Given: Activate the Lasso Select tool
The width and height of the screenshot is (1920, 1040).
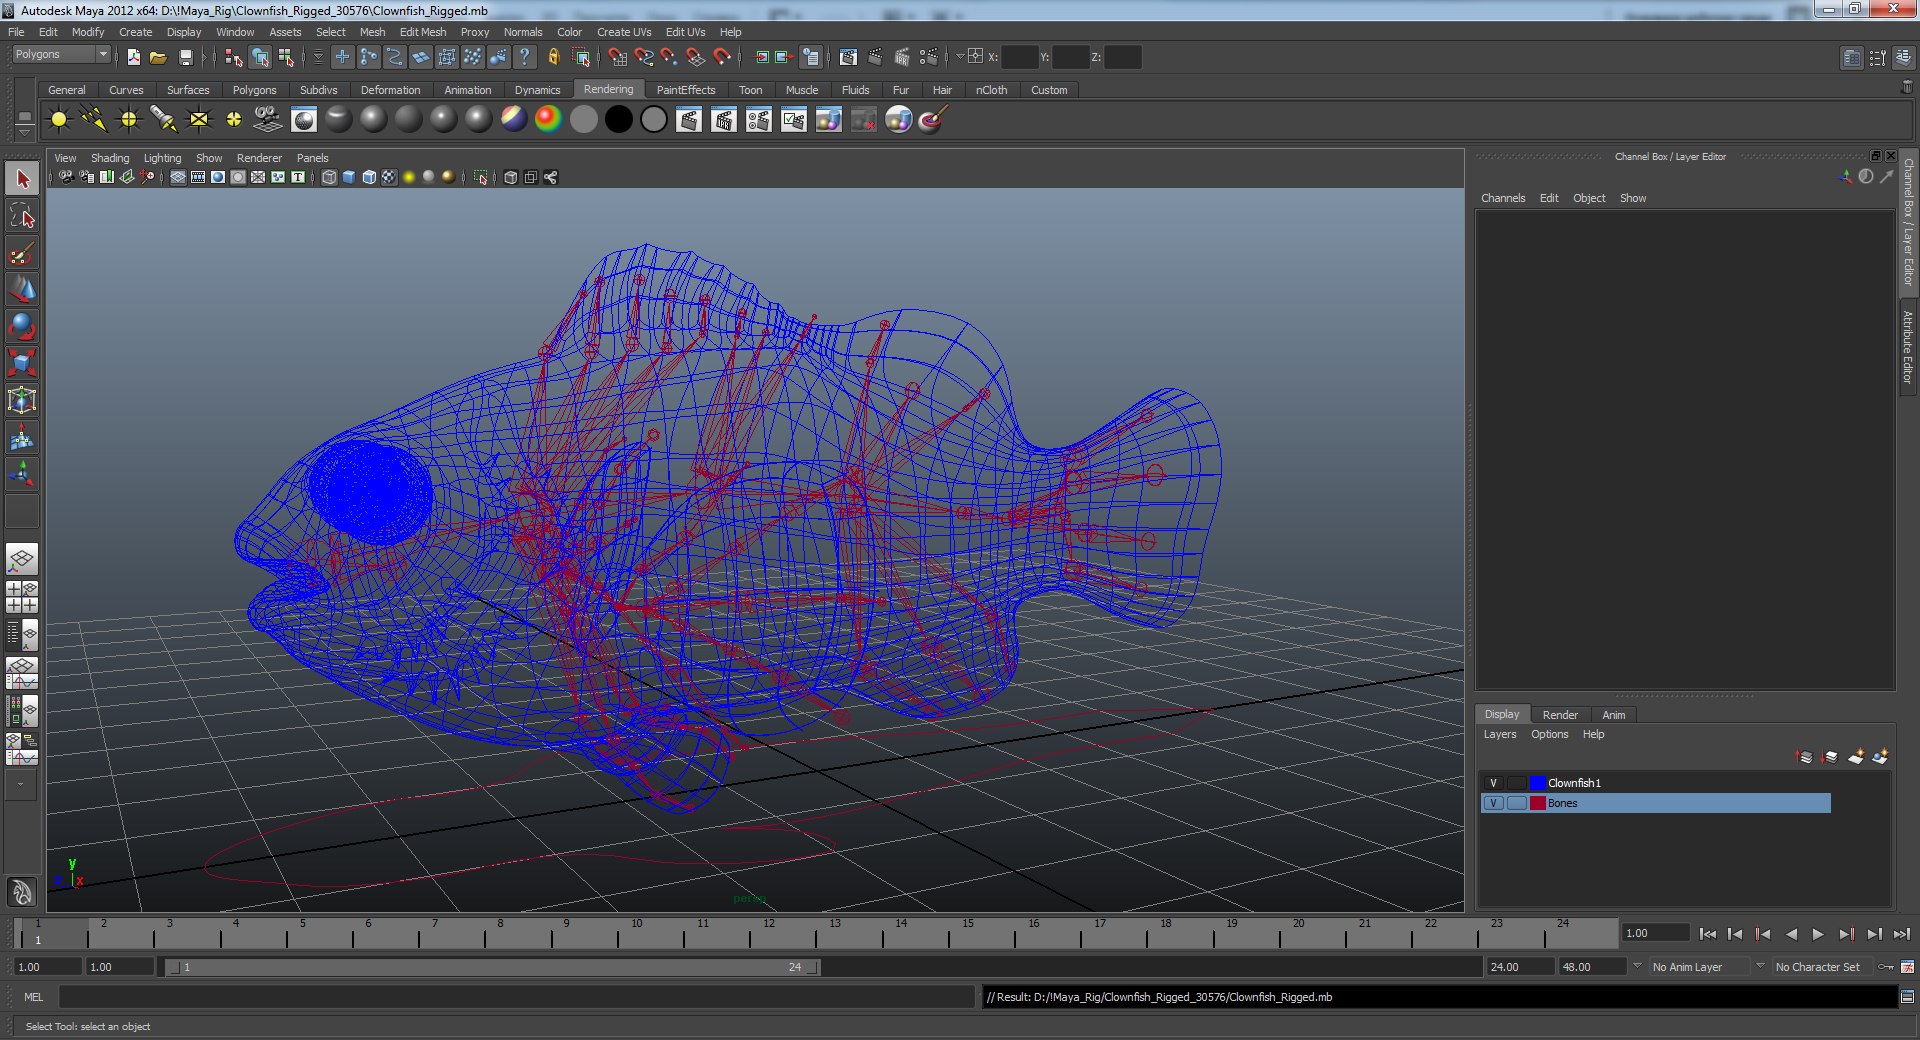Looking at the screenshot, I should click(22, 216).
